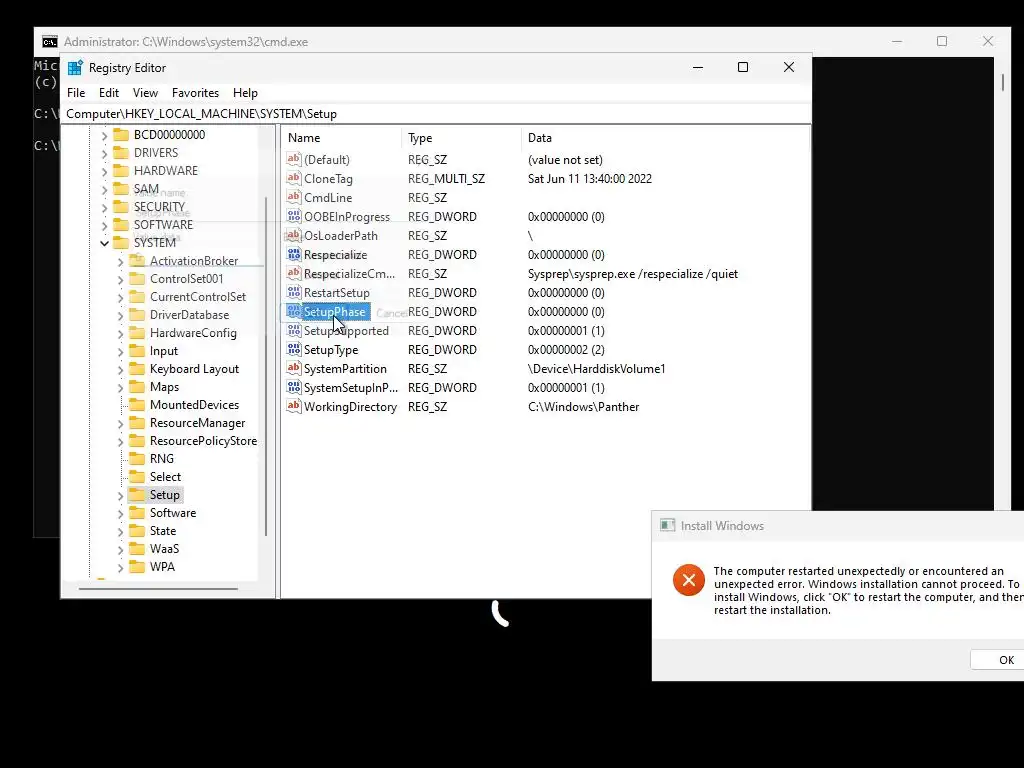This screenshot has height=768, width=1024.
Task: Open the File menu
Action: click(76, 93)
